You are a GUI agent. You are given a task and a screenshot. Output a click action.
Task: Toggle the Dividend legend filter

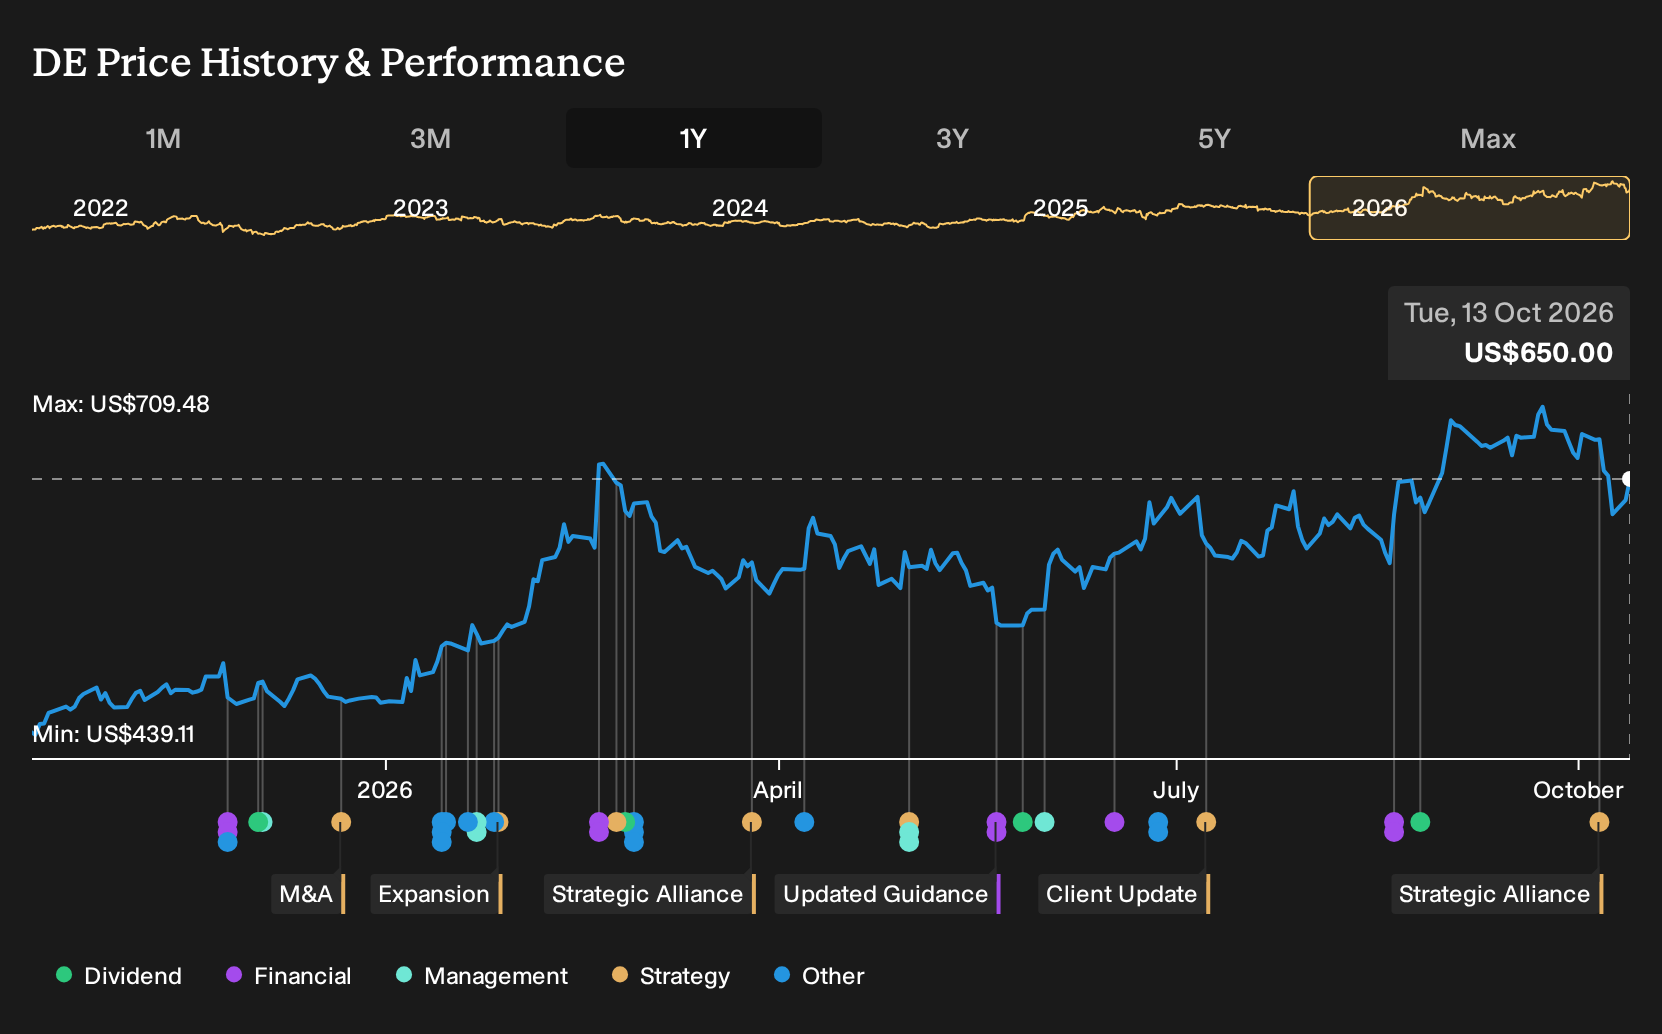click(x=119, y=976)
